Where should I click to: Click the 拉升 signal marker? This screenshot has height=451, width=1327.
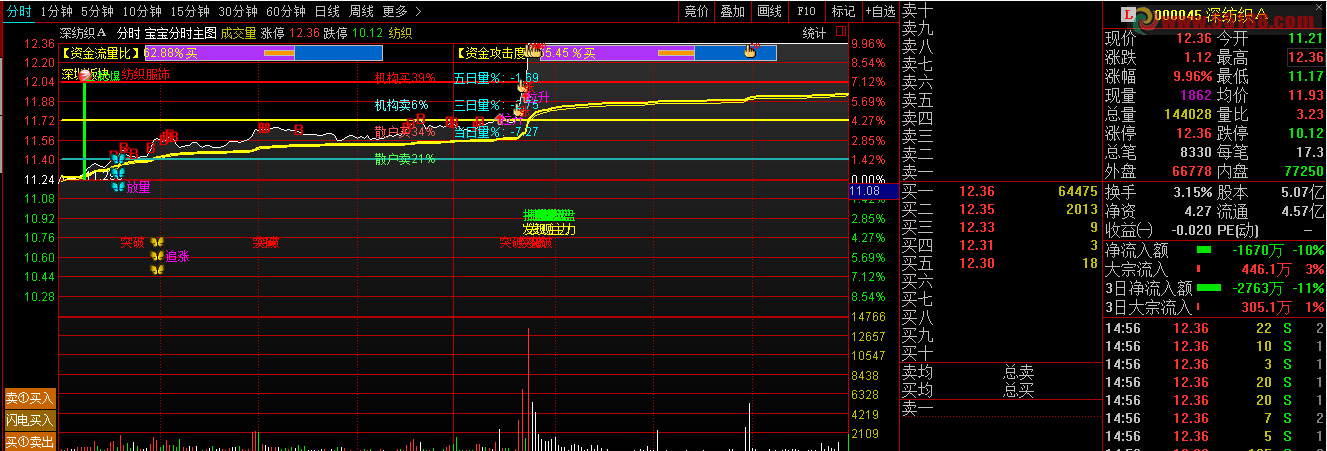click(536, 97)
